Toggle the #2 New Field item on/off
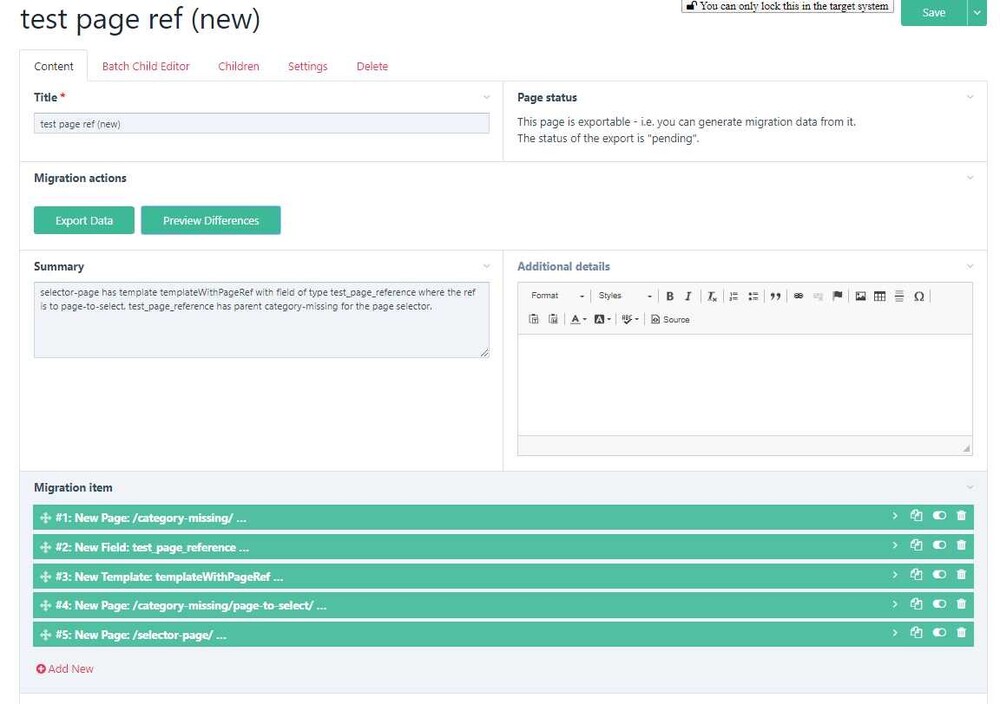Screen dimensions: 1000x704 (x=939, y=546)
